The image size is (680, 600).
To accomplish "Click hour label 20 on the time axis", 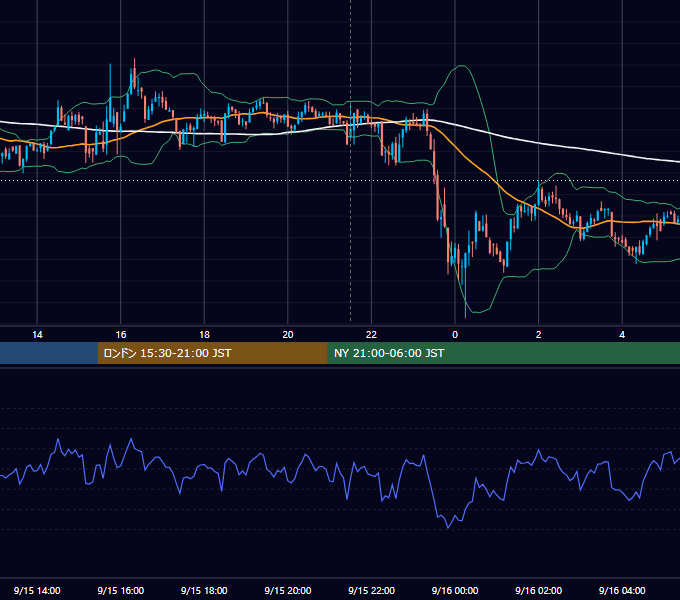I will (x=288, y=335).
